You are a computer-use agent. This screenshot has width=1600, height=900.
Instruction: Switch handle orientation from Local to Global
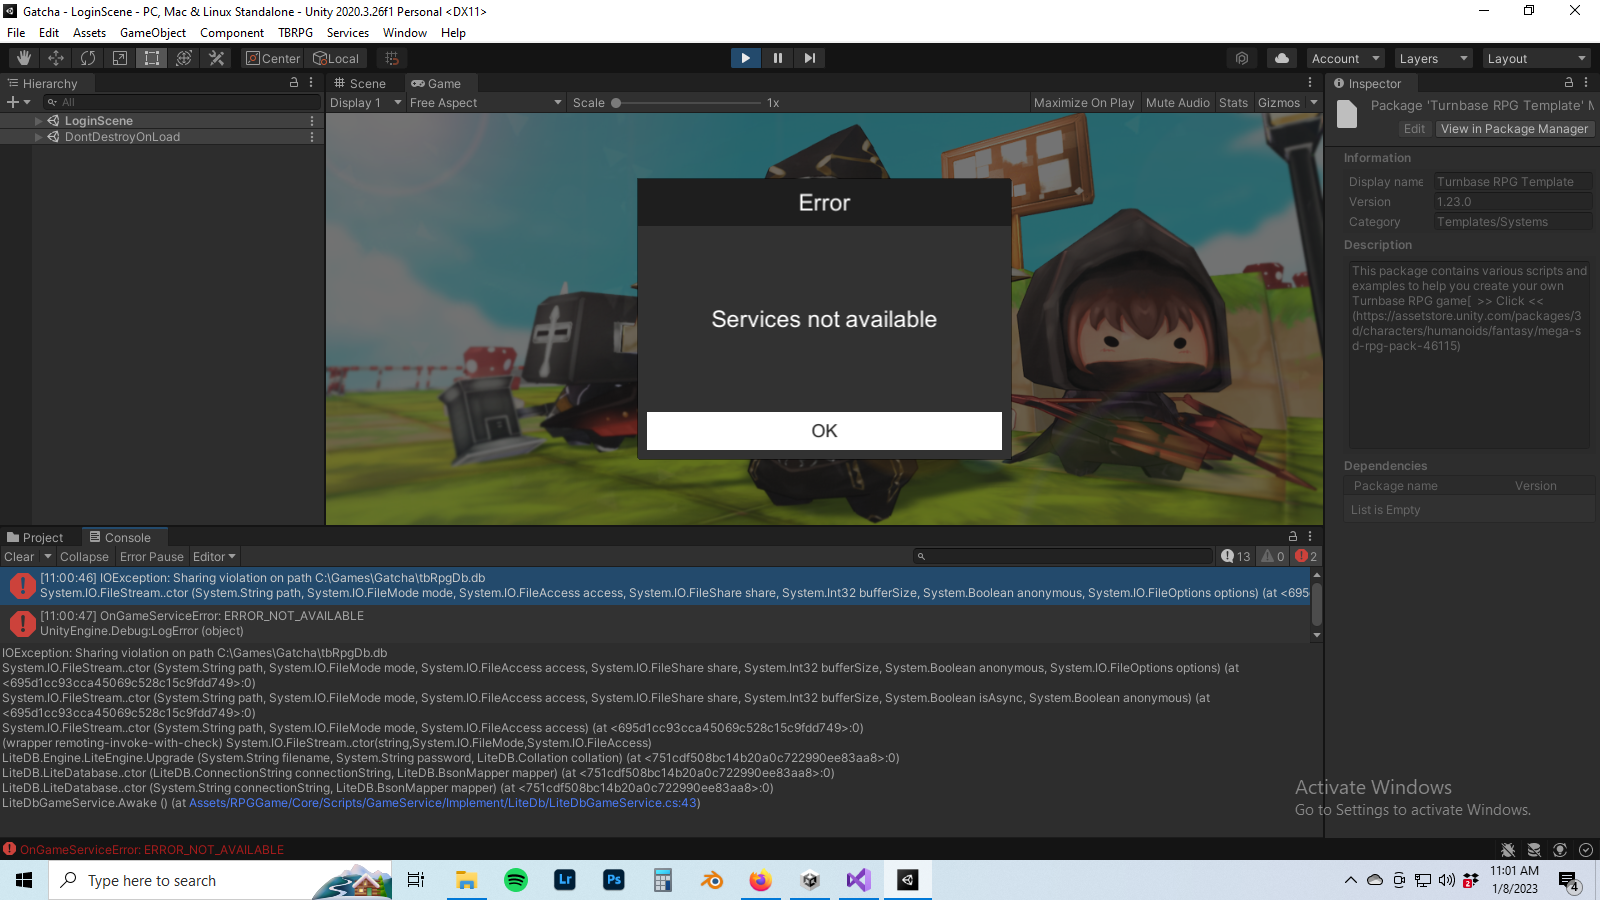tap(336, 58)
